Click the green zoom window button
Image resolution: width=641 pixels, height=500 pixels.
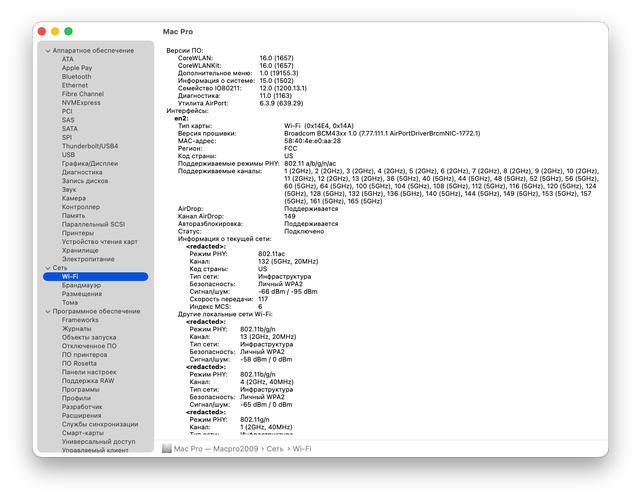68,31
